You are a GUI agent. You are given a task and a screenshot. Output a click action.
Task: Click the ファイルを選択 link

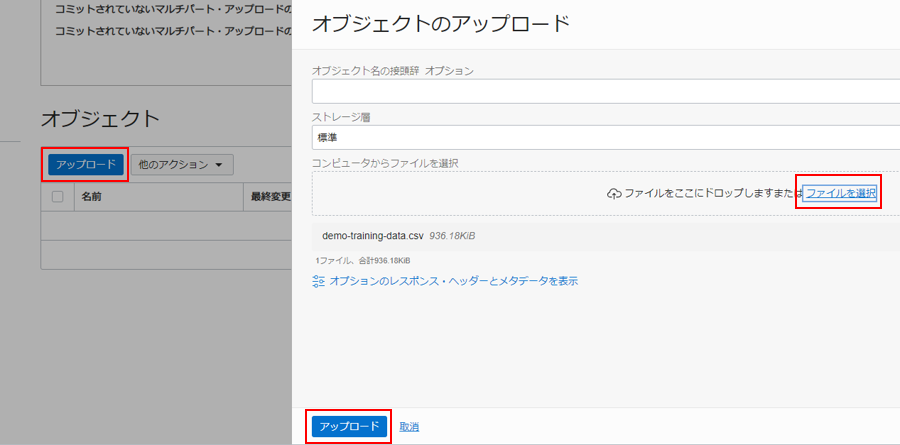(840, 193)
